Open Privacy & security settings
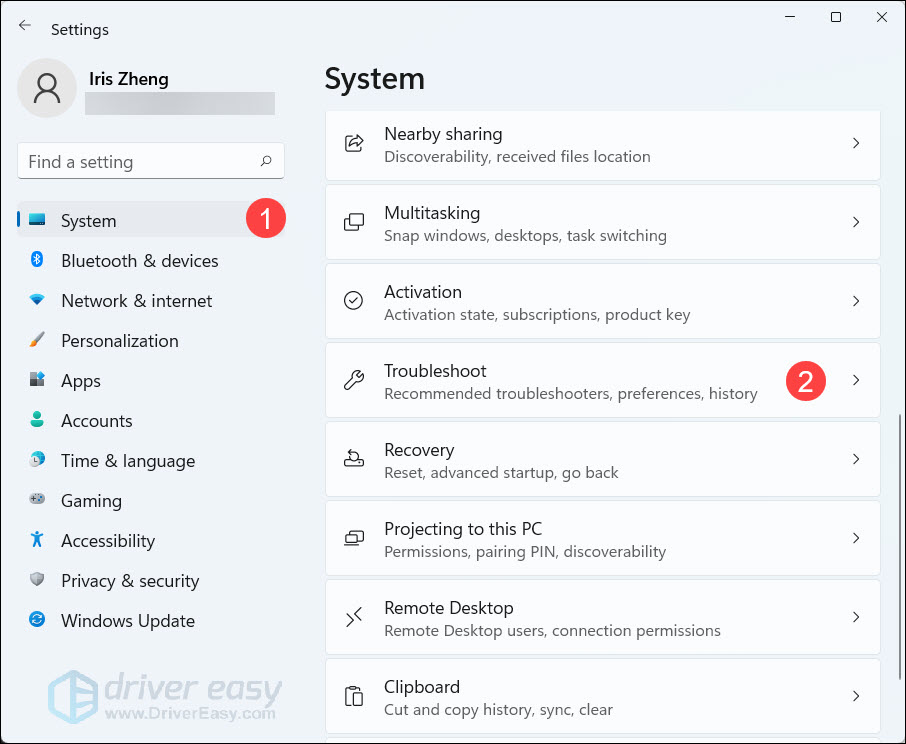Image resolution: width=906 pixels, height=744 pixels. coord(129,581)
